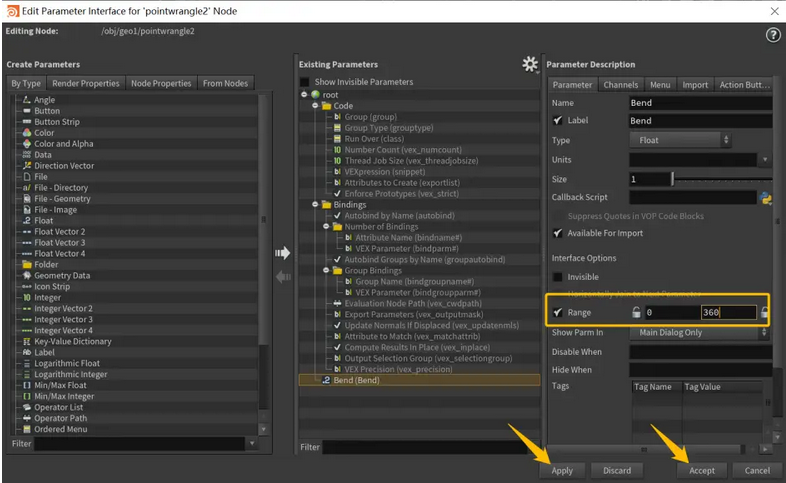Click the left arrow to remove parameter
Screen dimensions: 786x483
coord(283,277)
